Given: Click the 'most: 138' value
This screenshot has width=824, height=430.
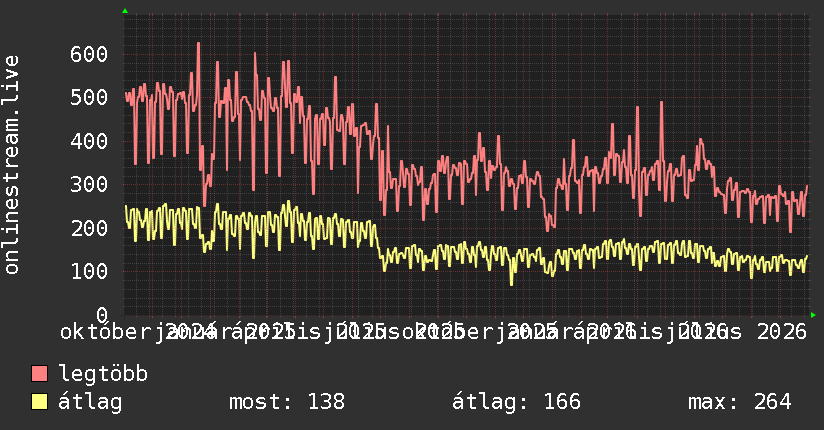Looking at the screenshot, I should (x=287, y=402).
